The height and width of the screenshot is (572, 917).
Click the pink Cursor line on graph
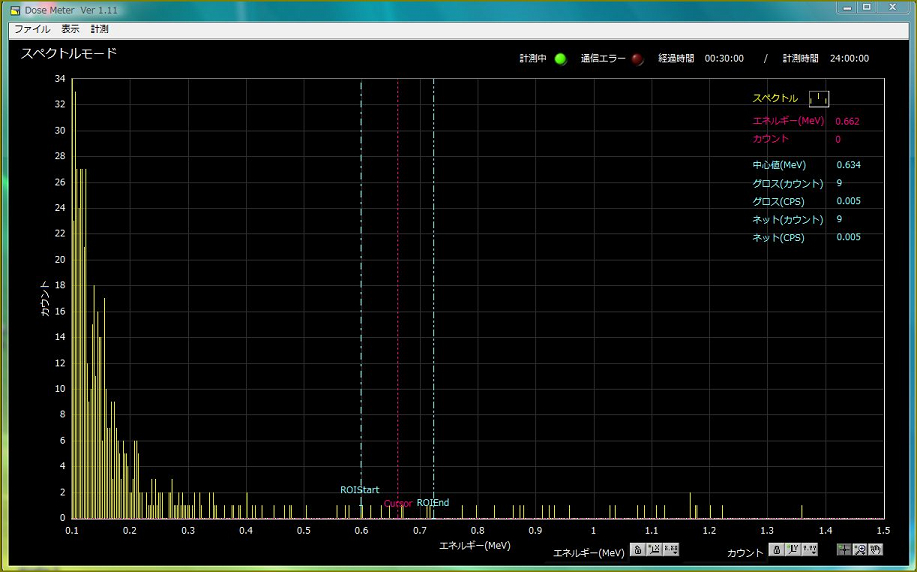tap(397, 300)
